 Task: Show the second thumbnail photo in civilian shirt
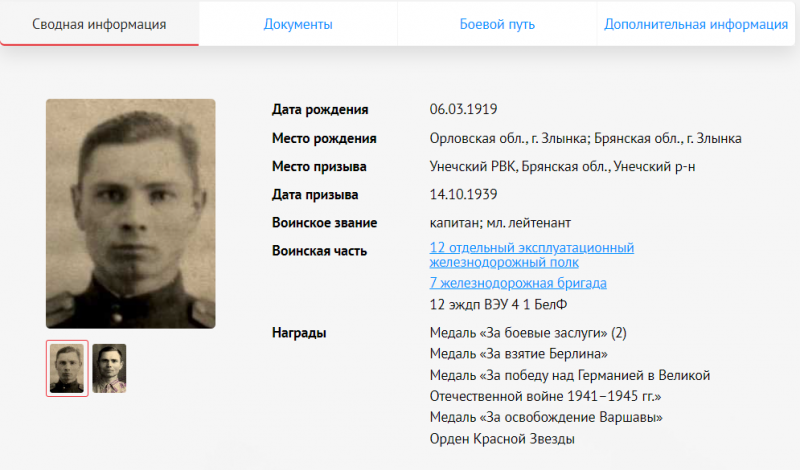tap(109, 368)
